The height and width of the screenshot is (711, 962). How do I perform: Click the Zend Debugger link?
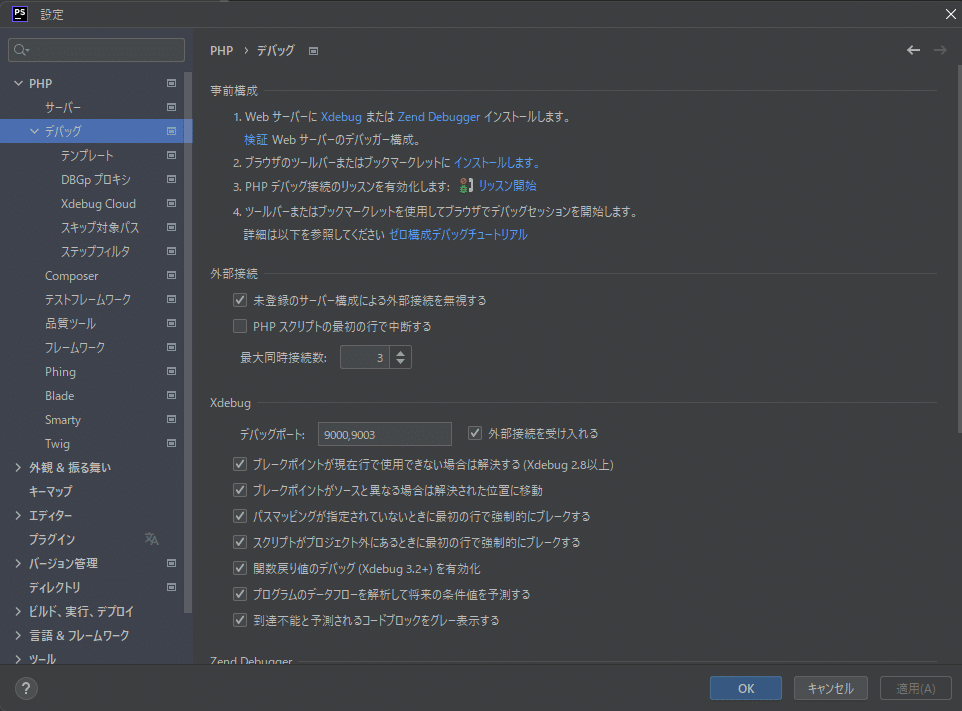tap(439, 117)
